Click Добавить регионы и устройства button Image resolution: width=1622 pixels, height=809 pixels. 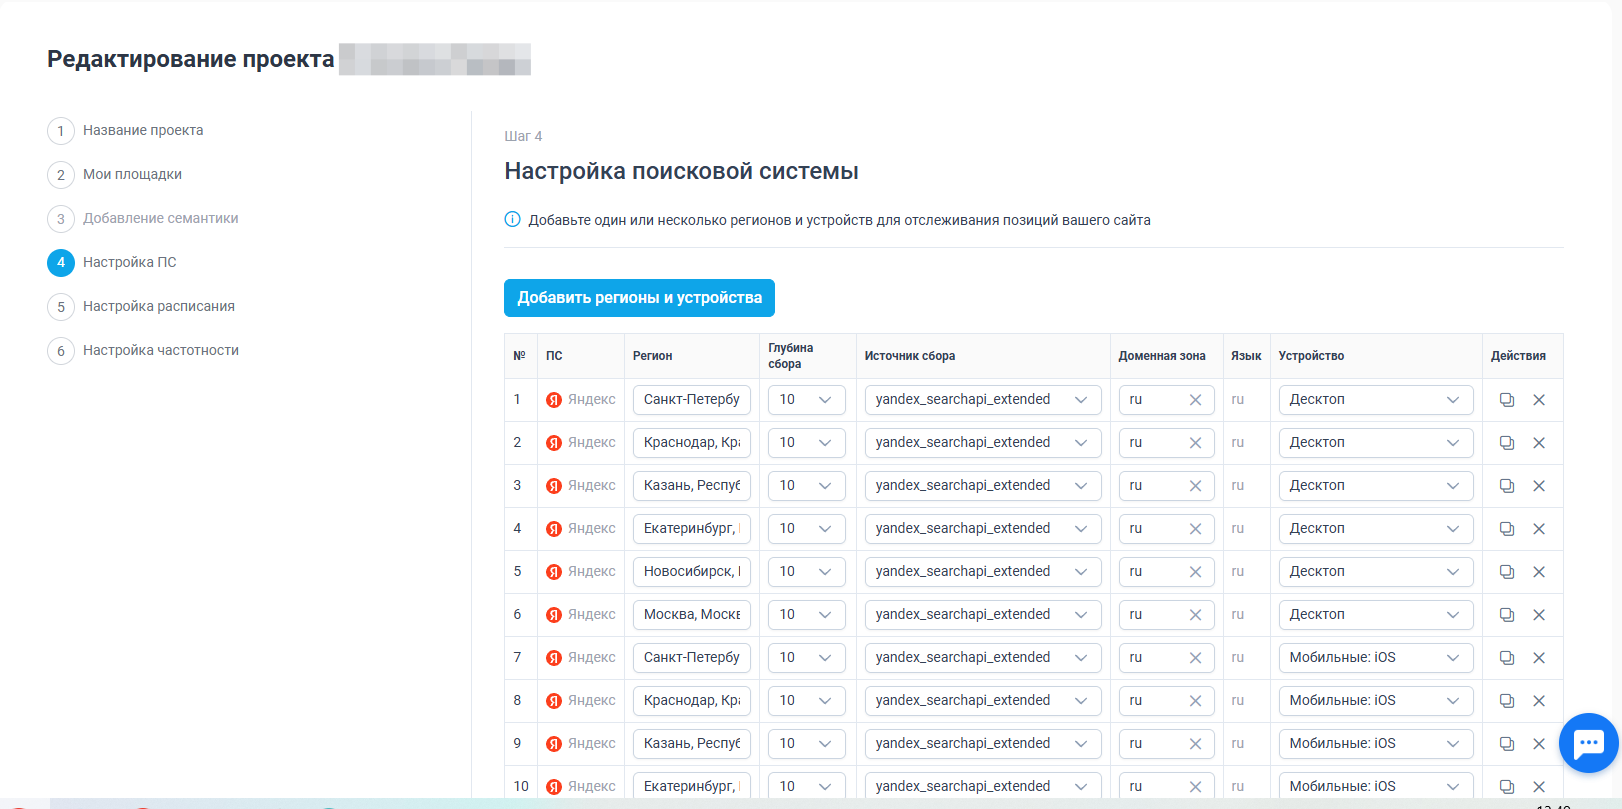(x=639, y=298)
